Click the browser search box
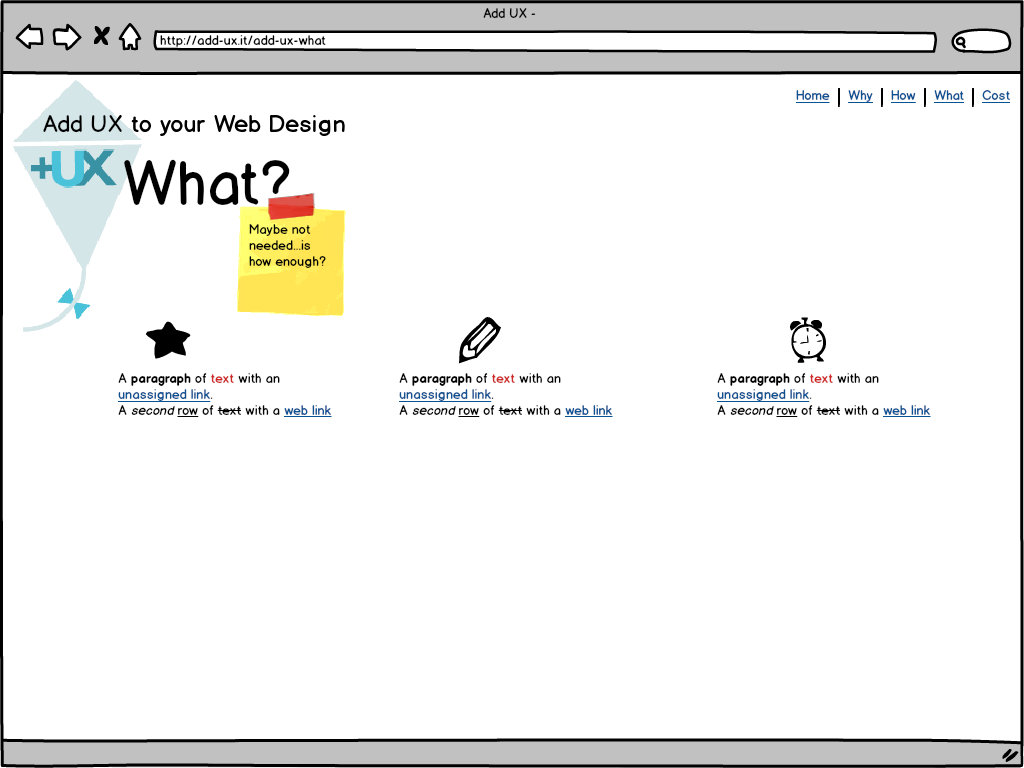 (x=982, y=41)
